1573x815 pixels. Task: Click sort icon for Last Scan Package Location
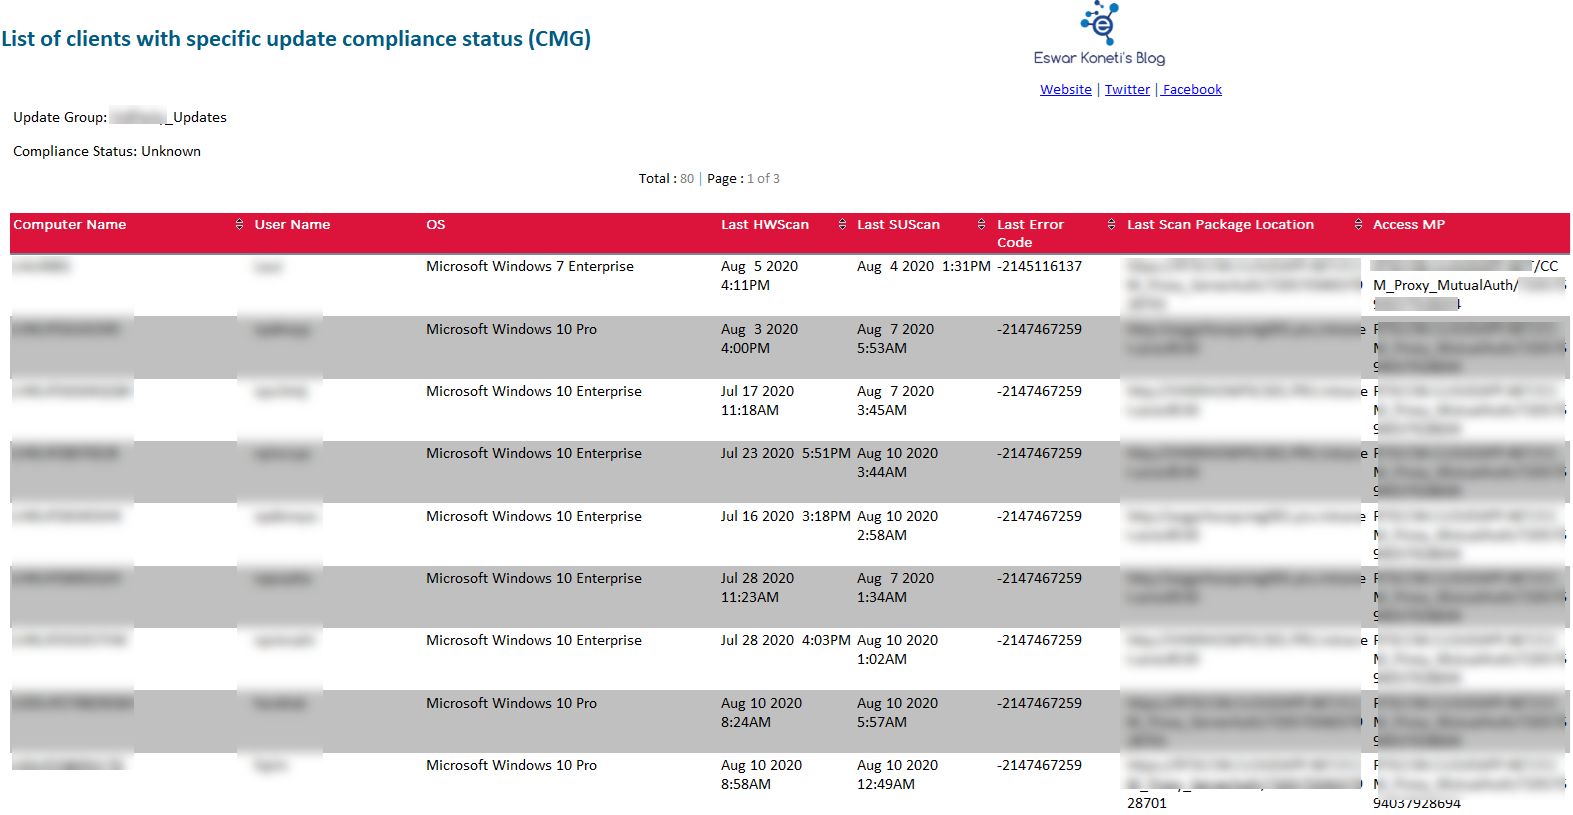coord(1357,225)
